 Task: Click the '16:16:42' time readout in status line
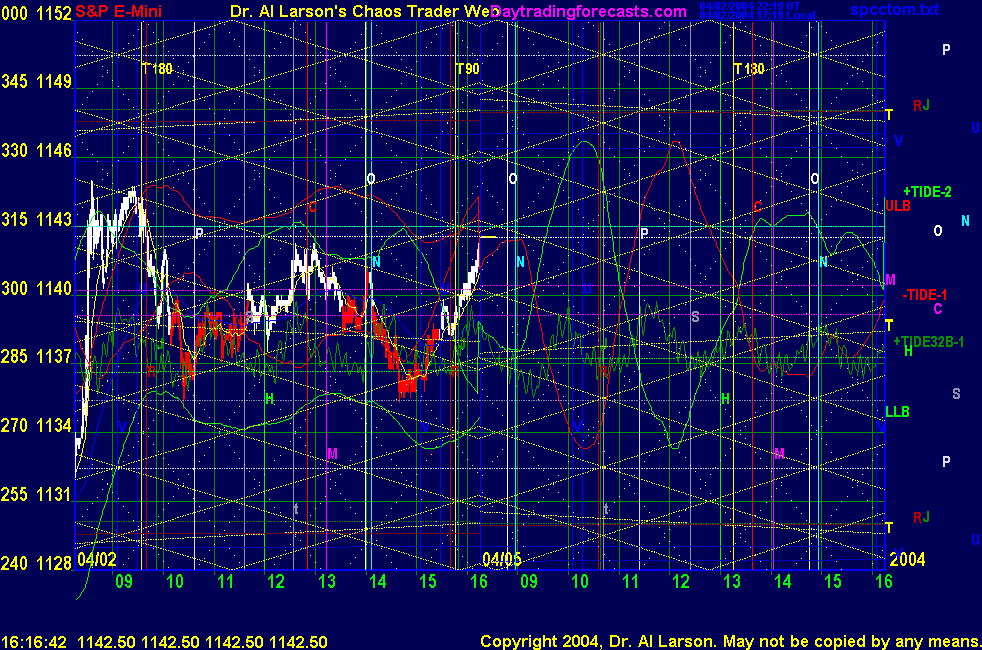(x=34, y=642)
